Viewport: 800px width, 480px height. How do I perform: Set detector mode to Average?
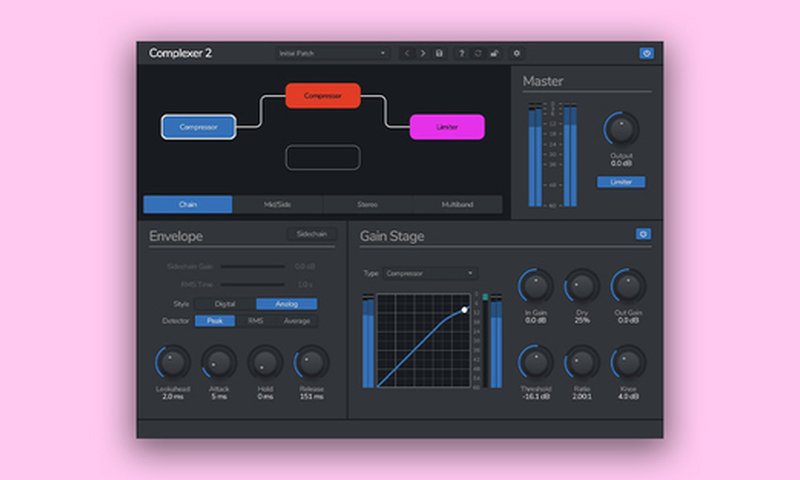pyautogui.click(x=296, y=321)
